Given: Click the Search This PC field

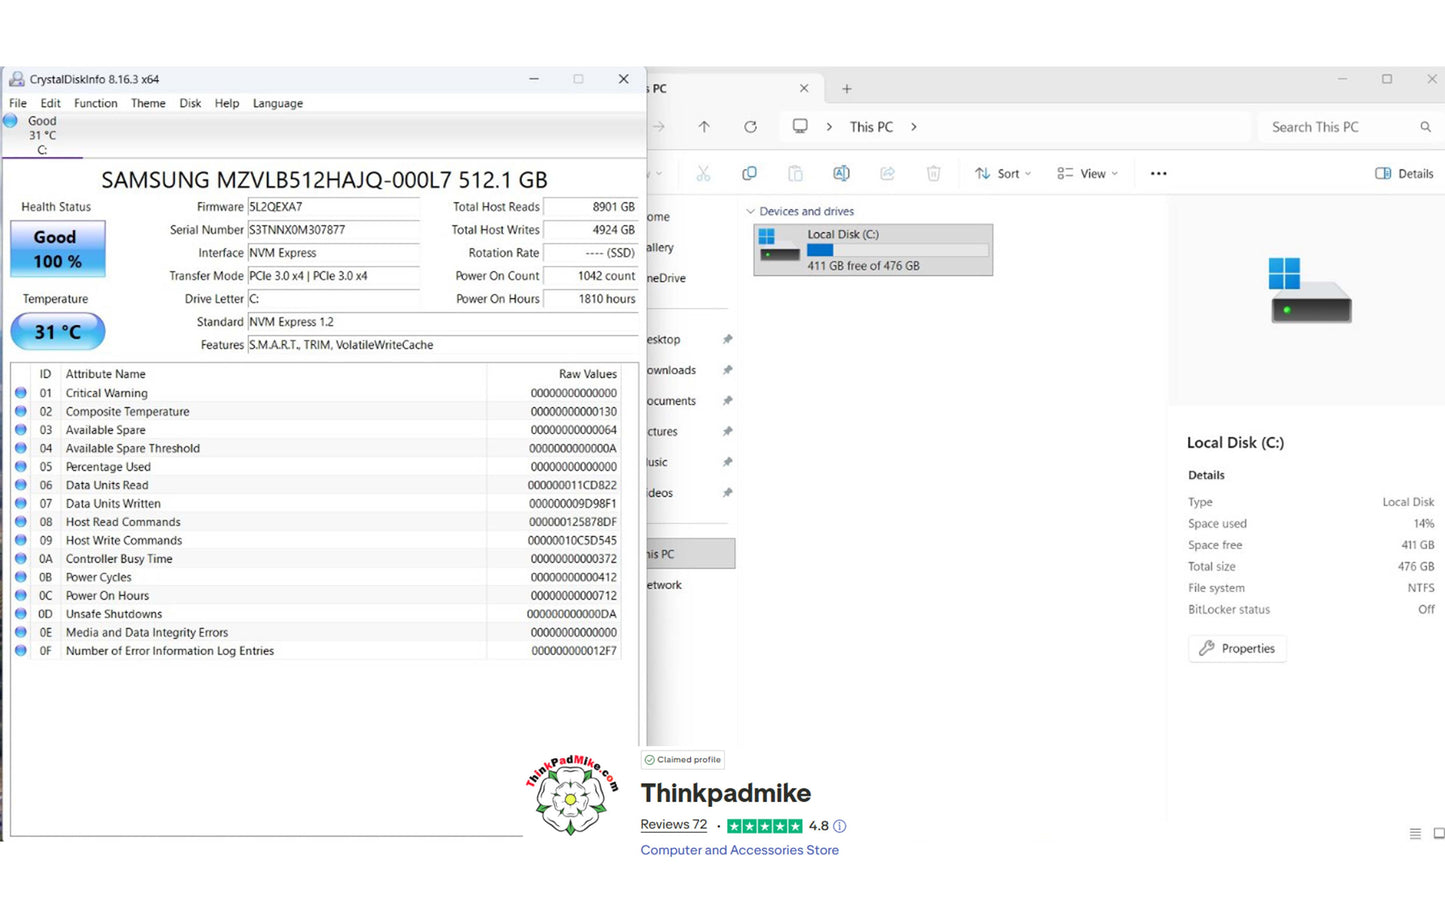Looking at the screenshot, I should tap(1340, 127).
